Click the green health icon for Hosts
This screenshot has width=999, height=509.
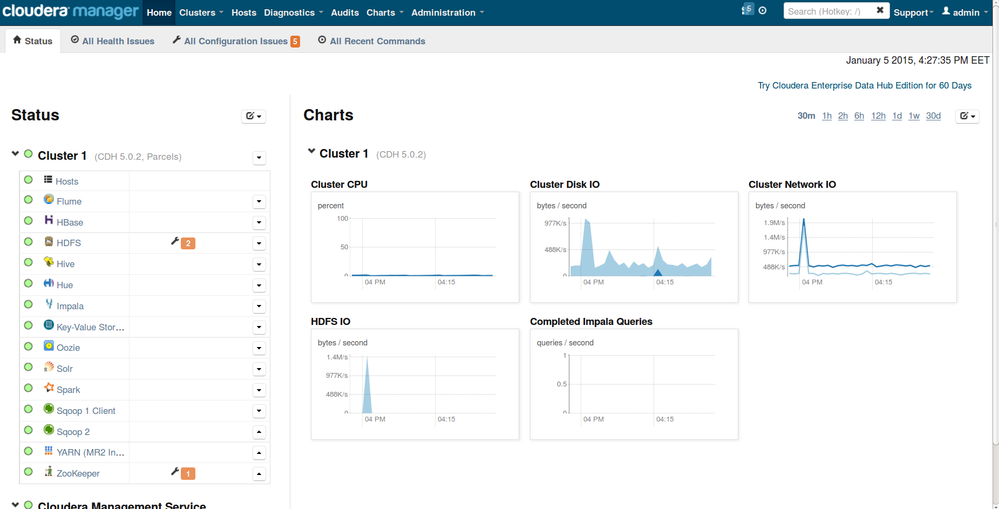tap(28, 180)
